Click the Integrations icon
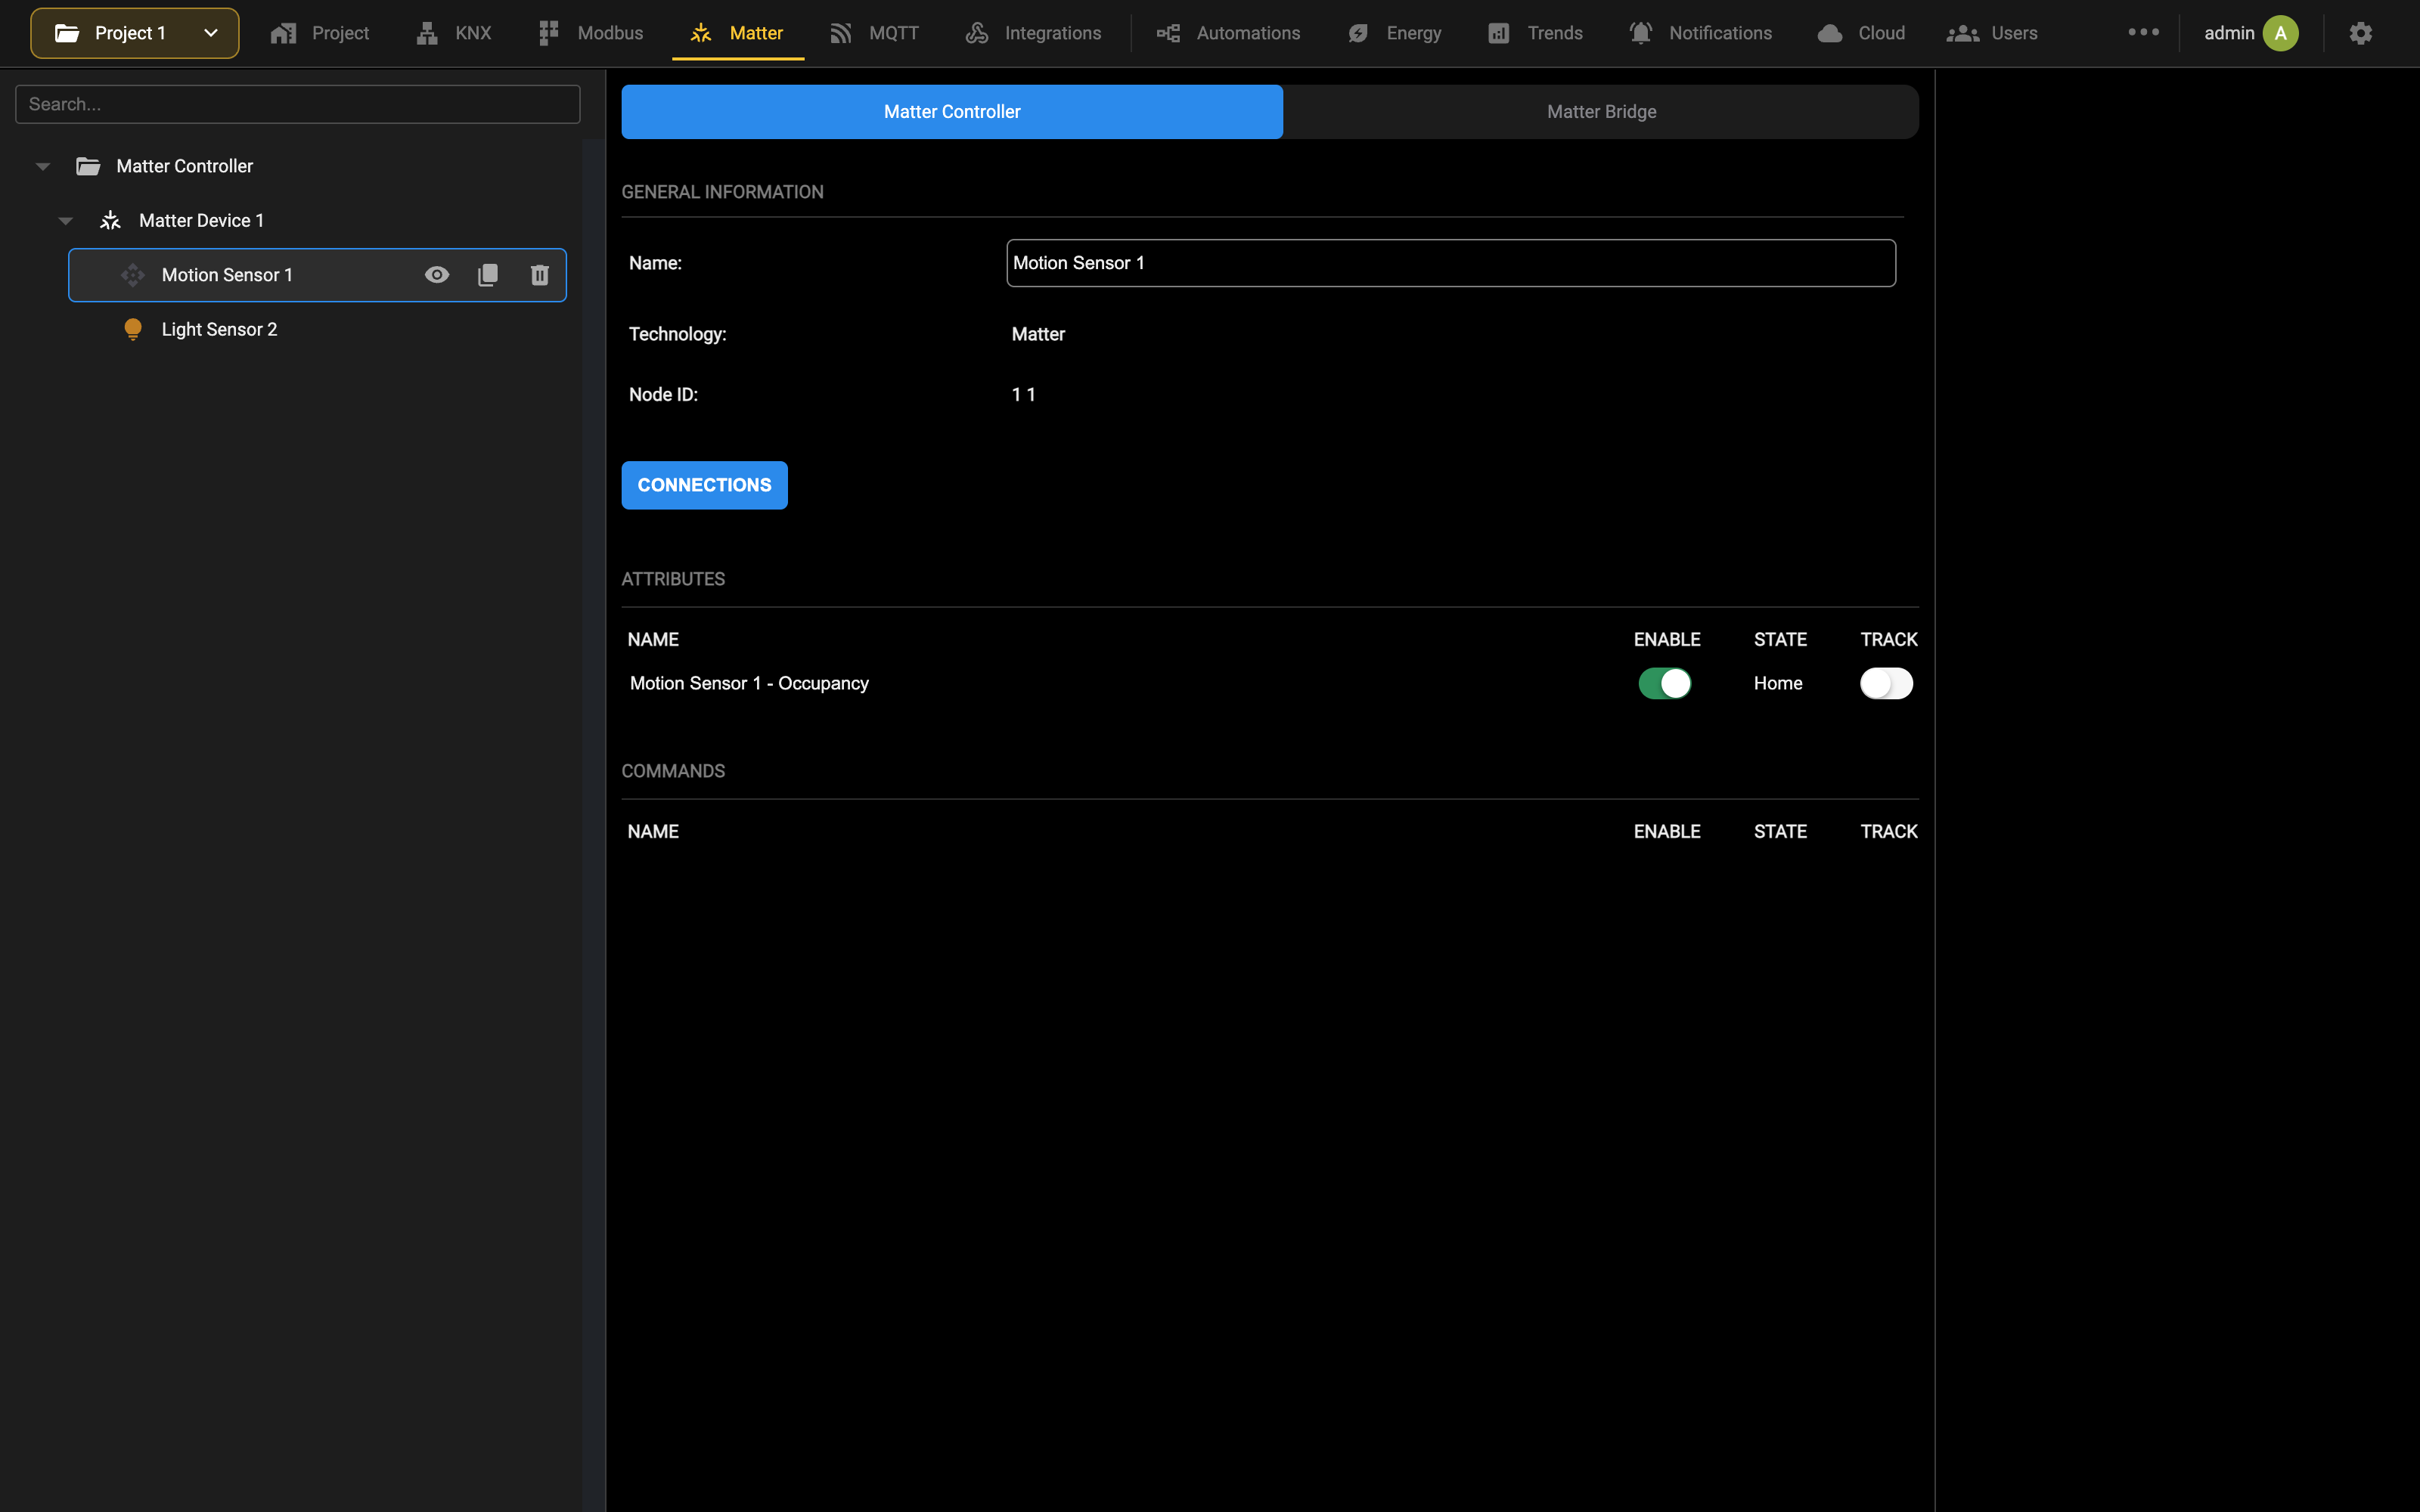Image resolution: width=2420 pixels, height=1512 pixels. [976, 33]
